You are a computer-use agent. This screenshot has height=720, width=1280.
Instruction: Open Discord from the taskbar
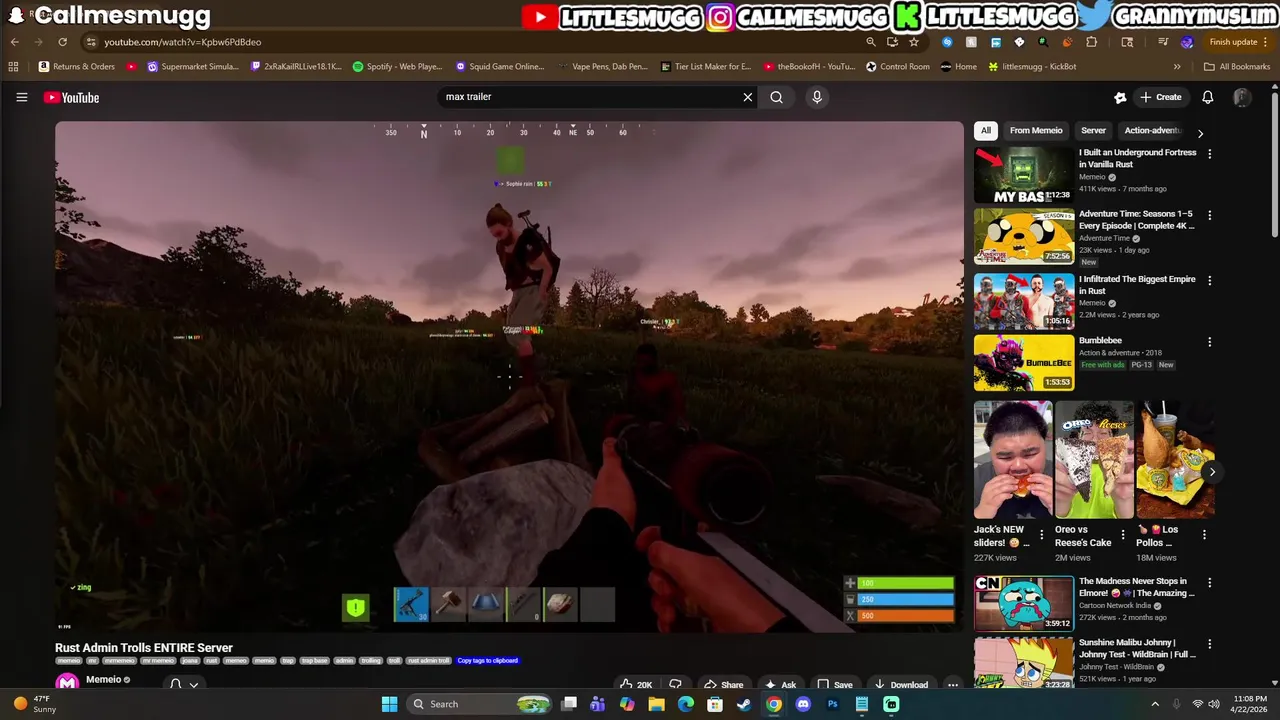pyautogui.click(x=803, y=704)
